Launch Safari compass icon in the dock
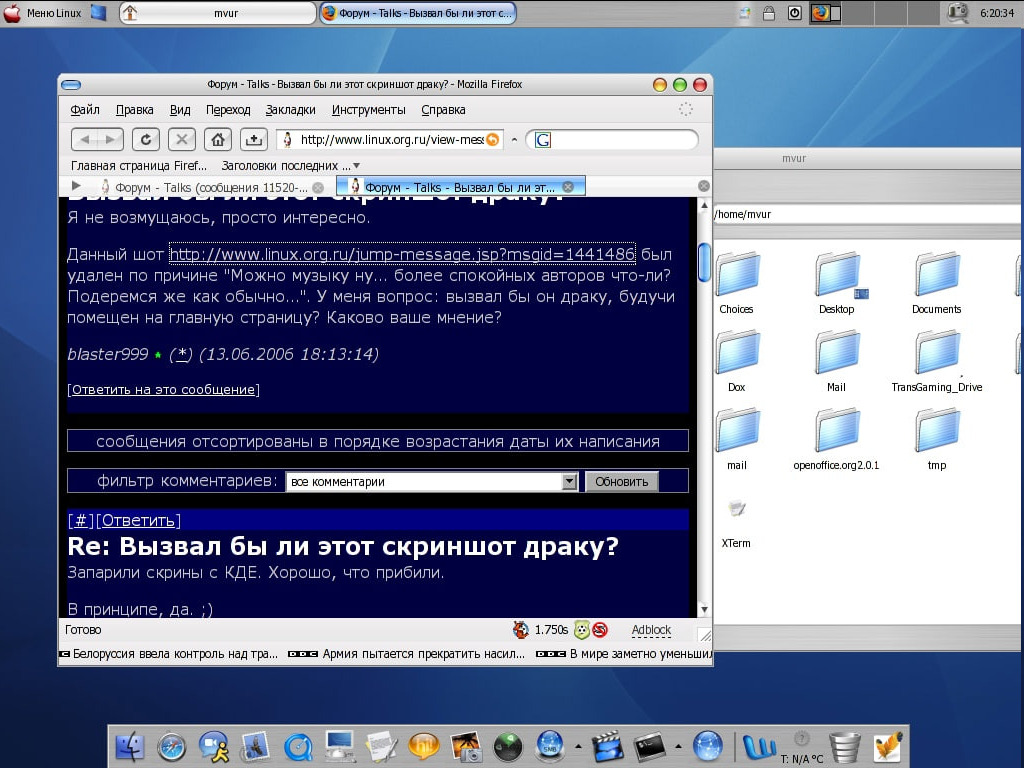1024x768 pixels. 172,746
